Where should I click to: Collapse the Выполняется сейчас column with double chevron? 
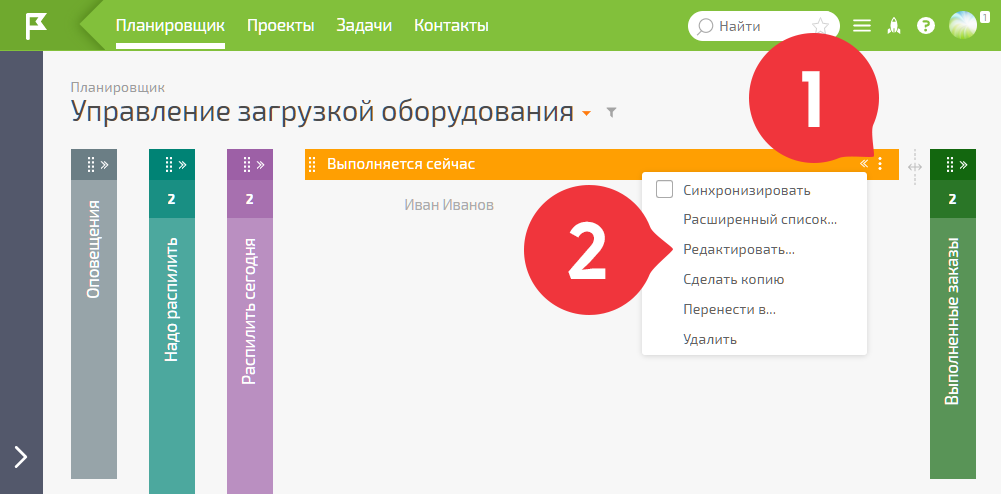tap(864, 164)
